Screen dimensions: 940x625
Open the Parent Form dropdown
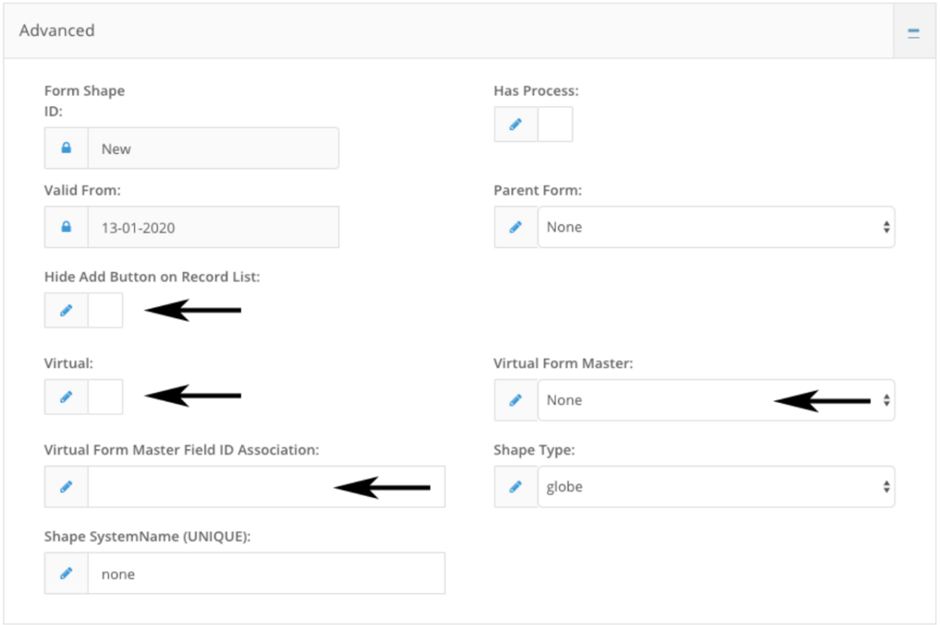point(716,227)
